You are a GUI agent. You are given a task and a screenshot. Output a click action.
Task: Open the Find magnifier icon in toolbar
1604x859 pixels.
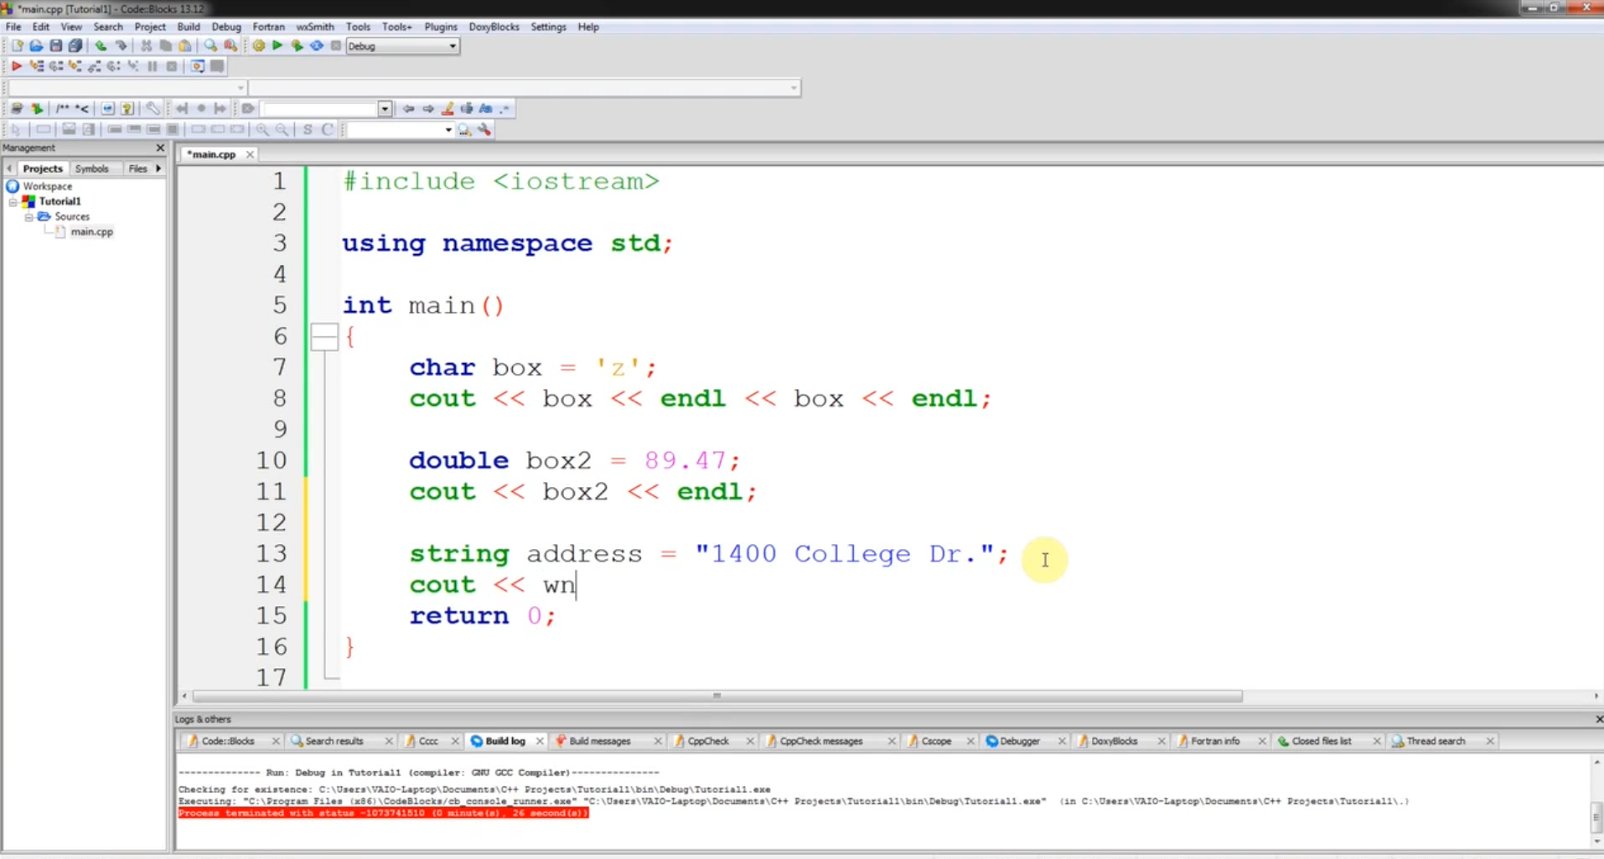pos(210,46)
